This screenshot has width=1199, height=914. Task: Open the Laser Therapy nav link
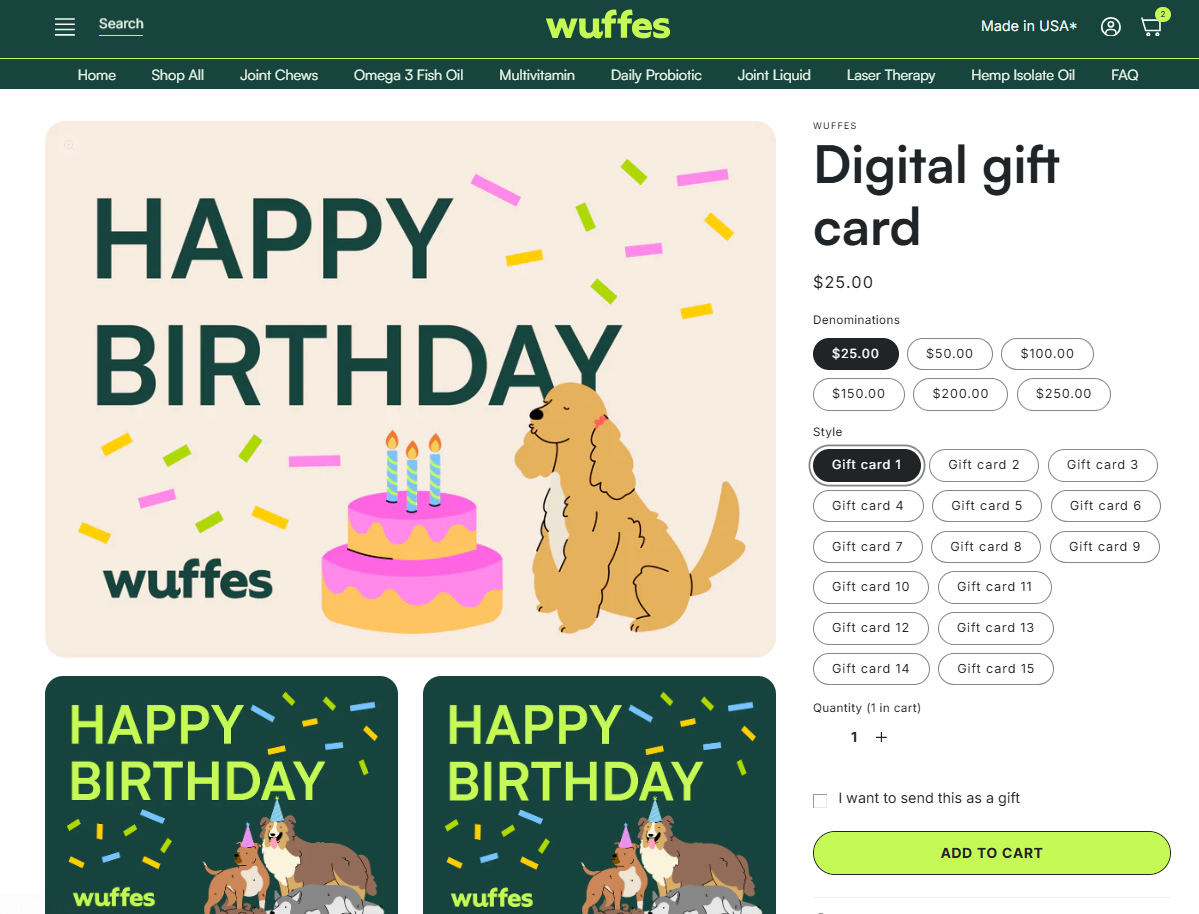pyautogui.click(x=890, y=75)
